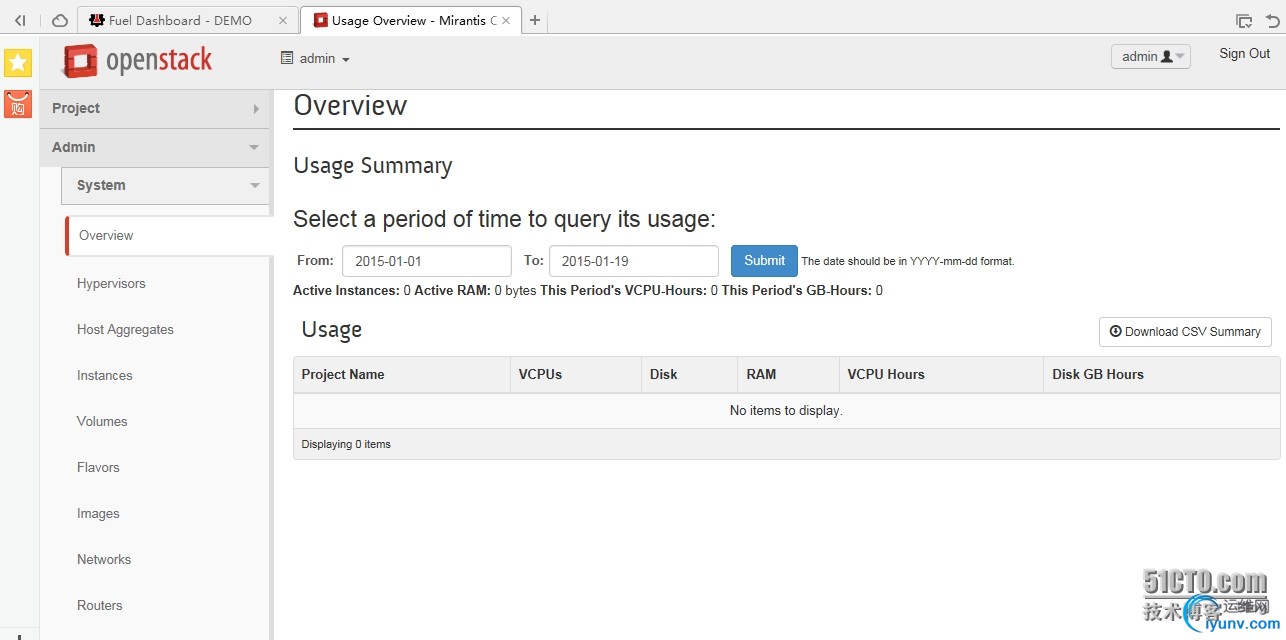The width and height of the screenshot is (1286, 640).
Task: Switch to Fuel Dashboard - DEMO tab
Action: (188, 20)
